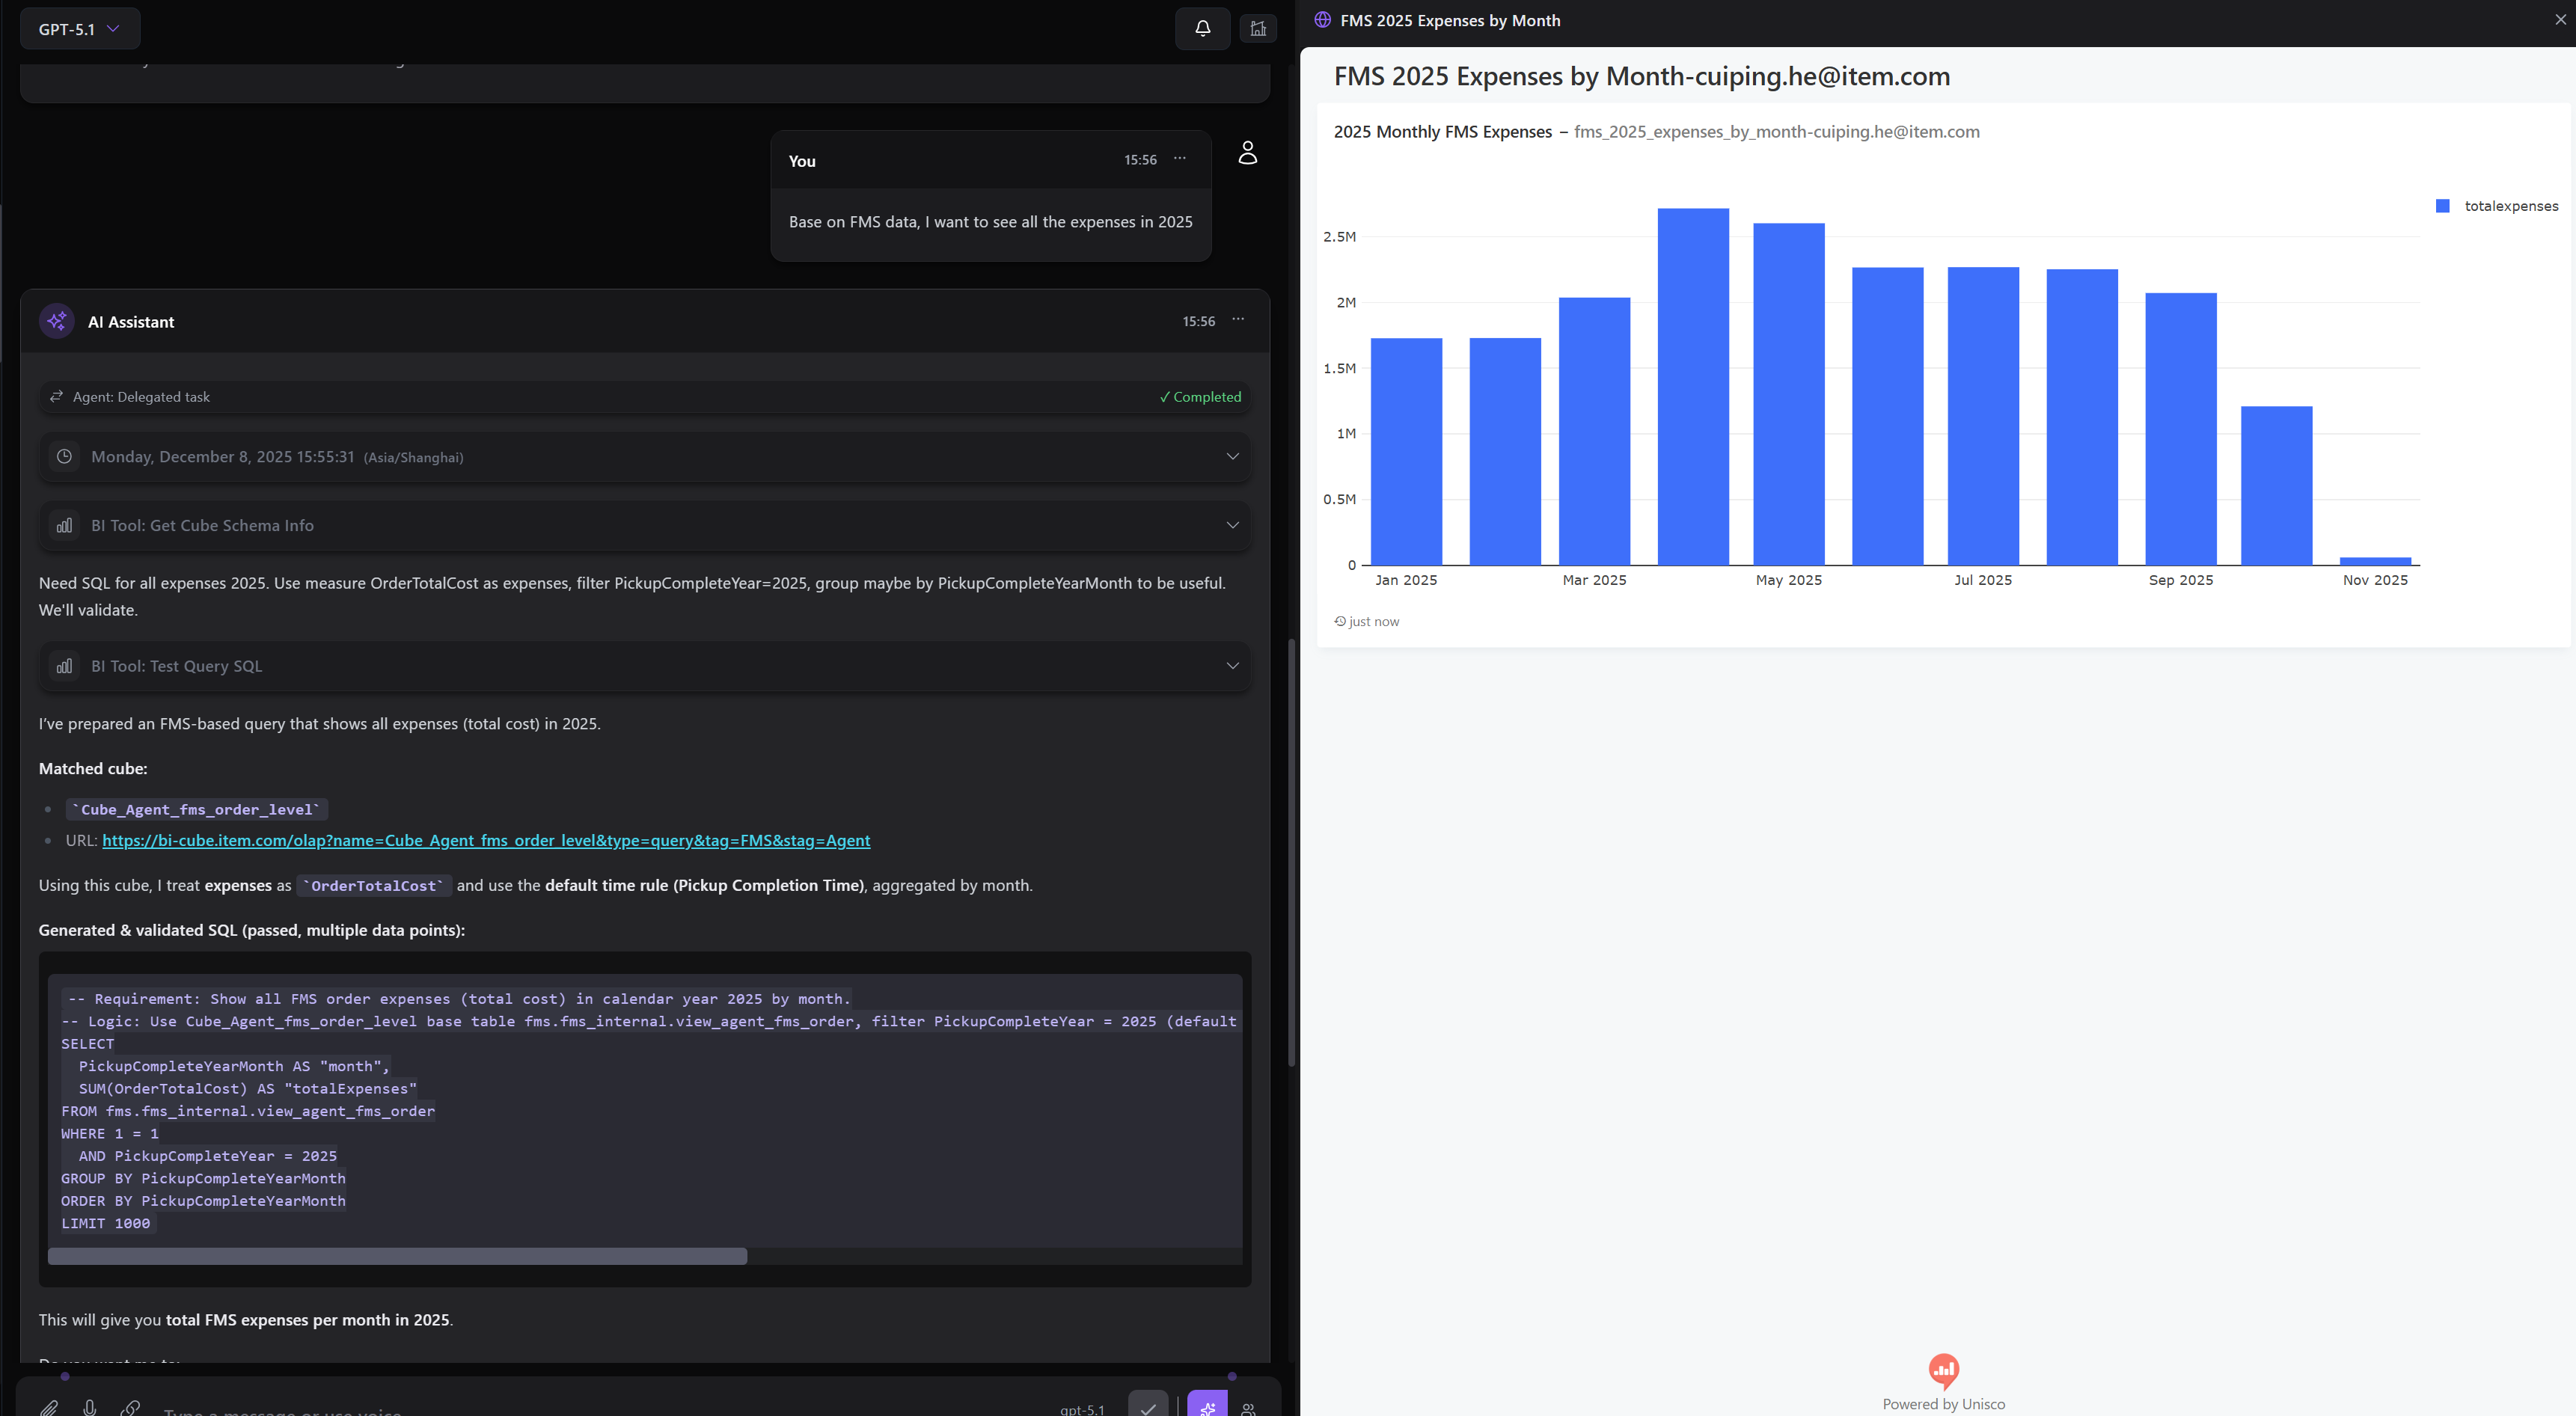Select the FMS 2025 Expenses by Month tab
This screenshot has width=2576, height=1416.
(x=1449, y=20)
